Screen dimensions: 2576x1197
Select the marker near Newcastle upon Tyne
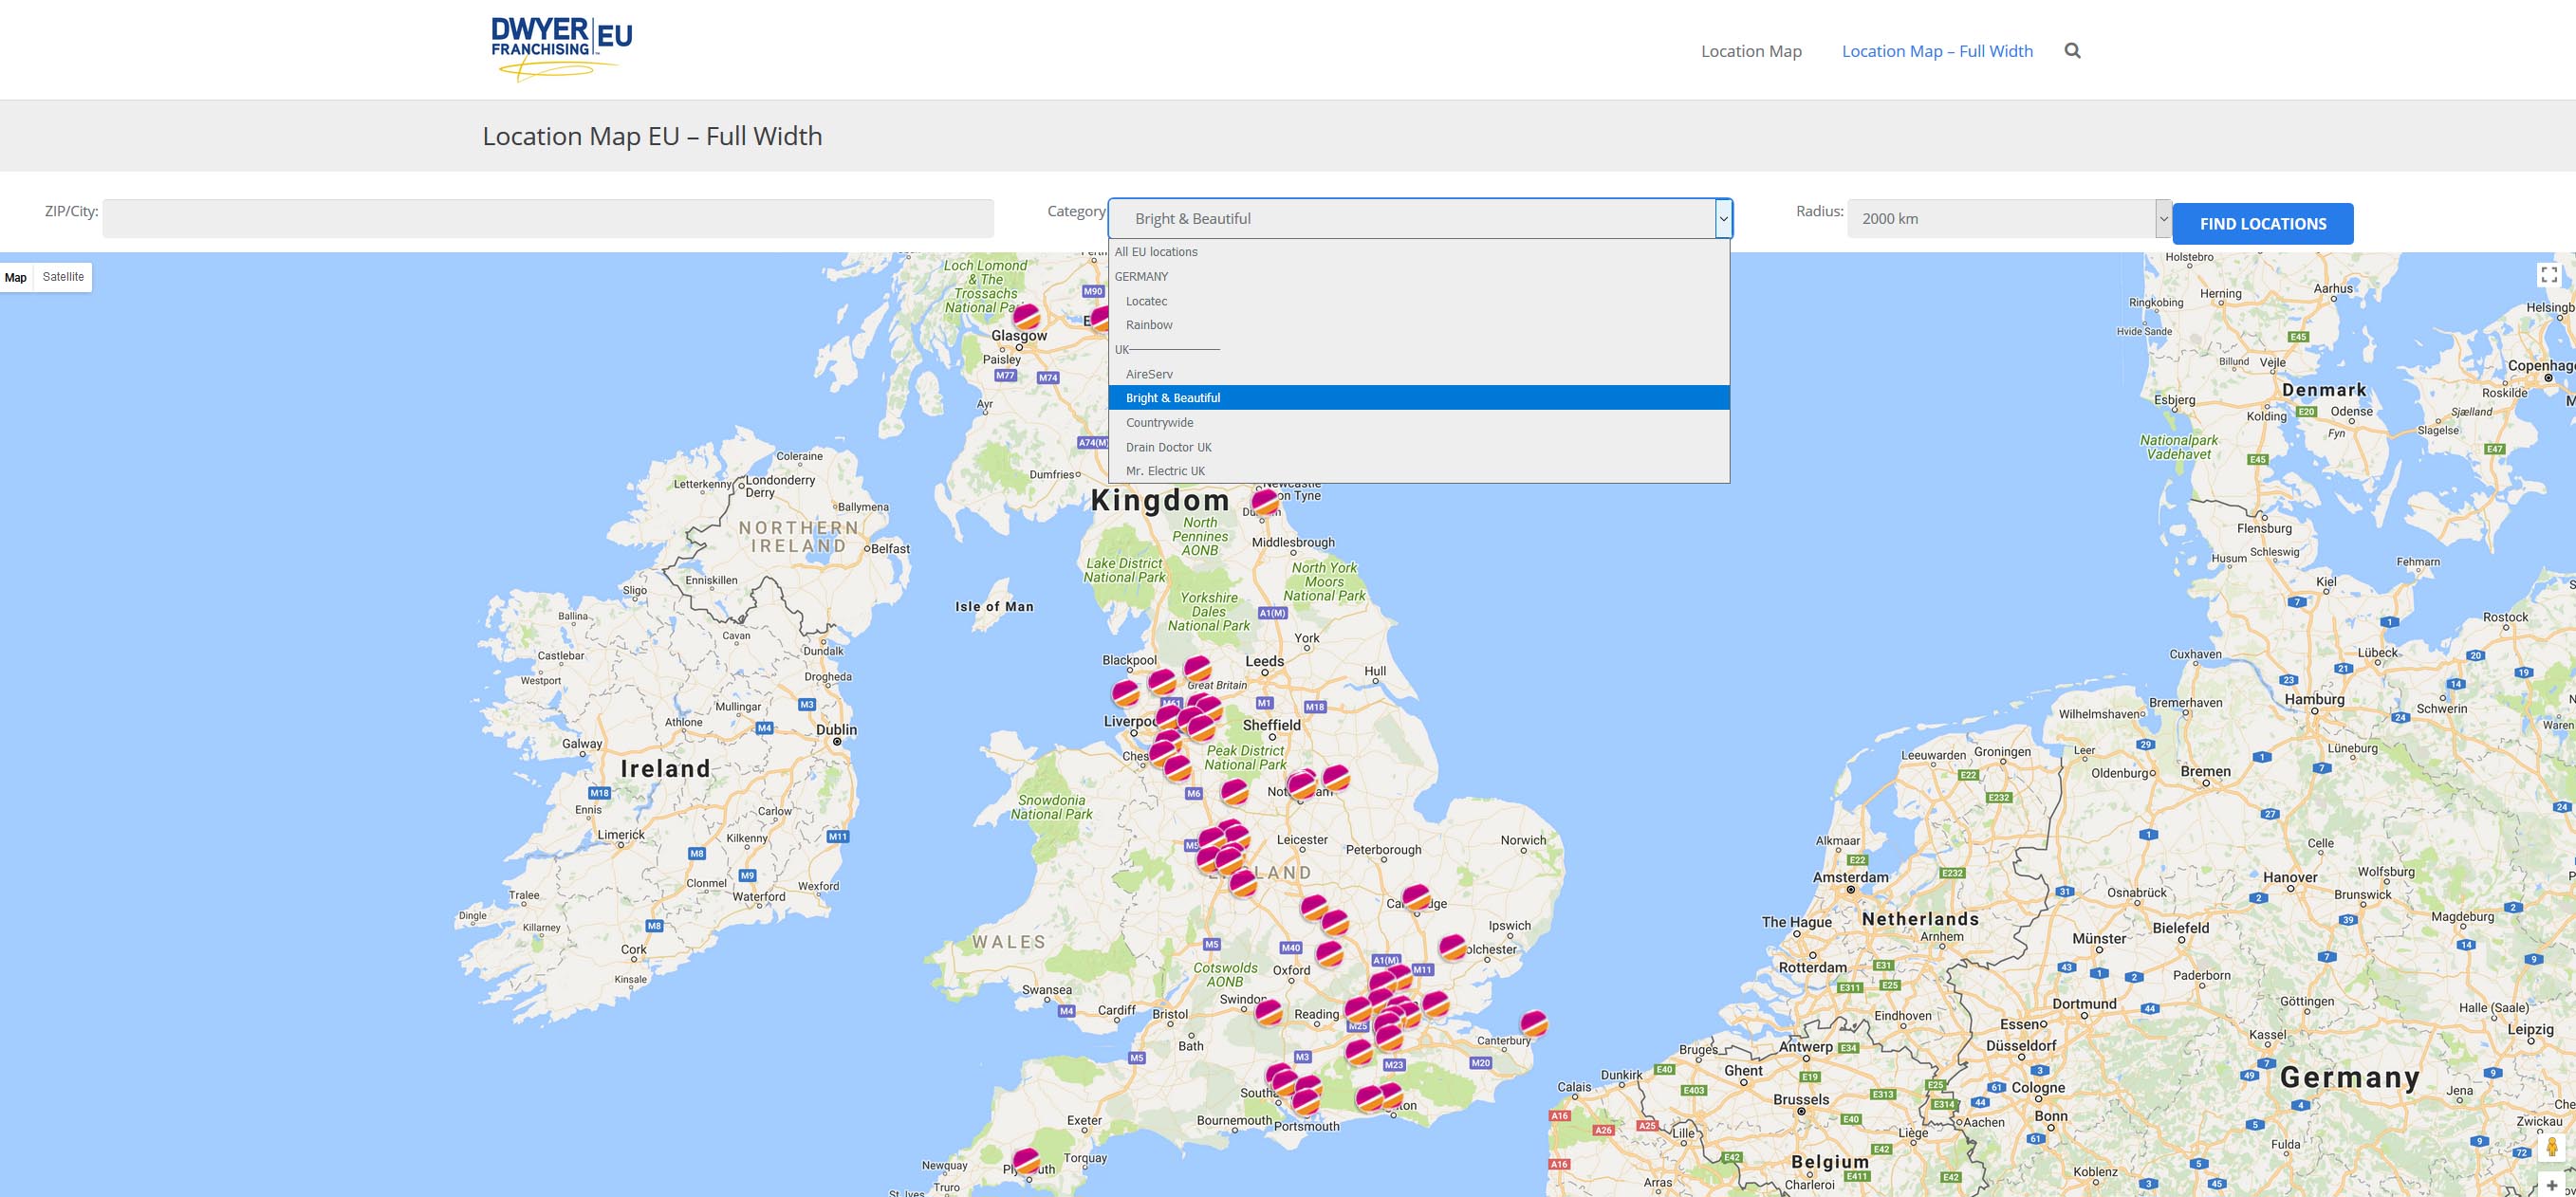pos(1265,500)
